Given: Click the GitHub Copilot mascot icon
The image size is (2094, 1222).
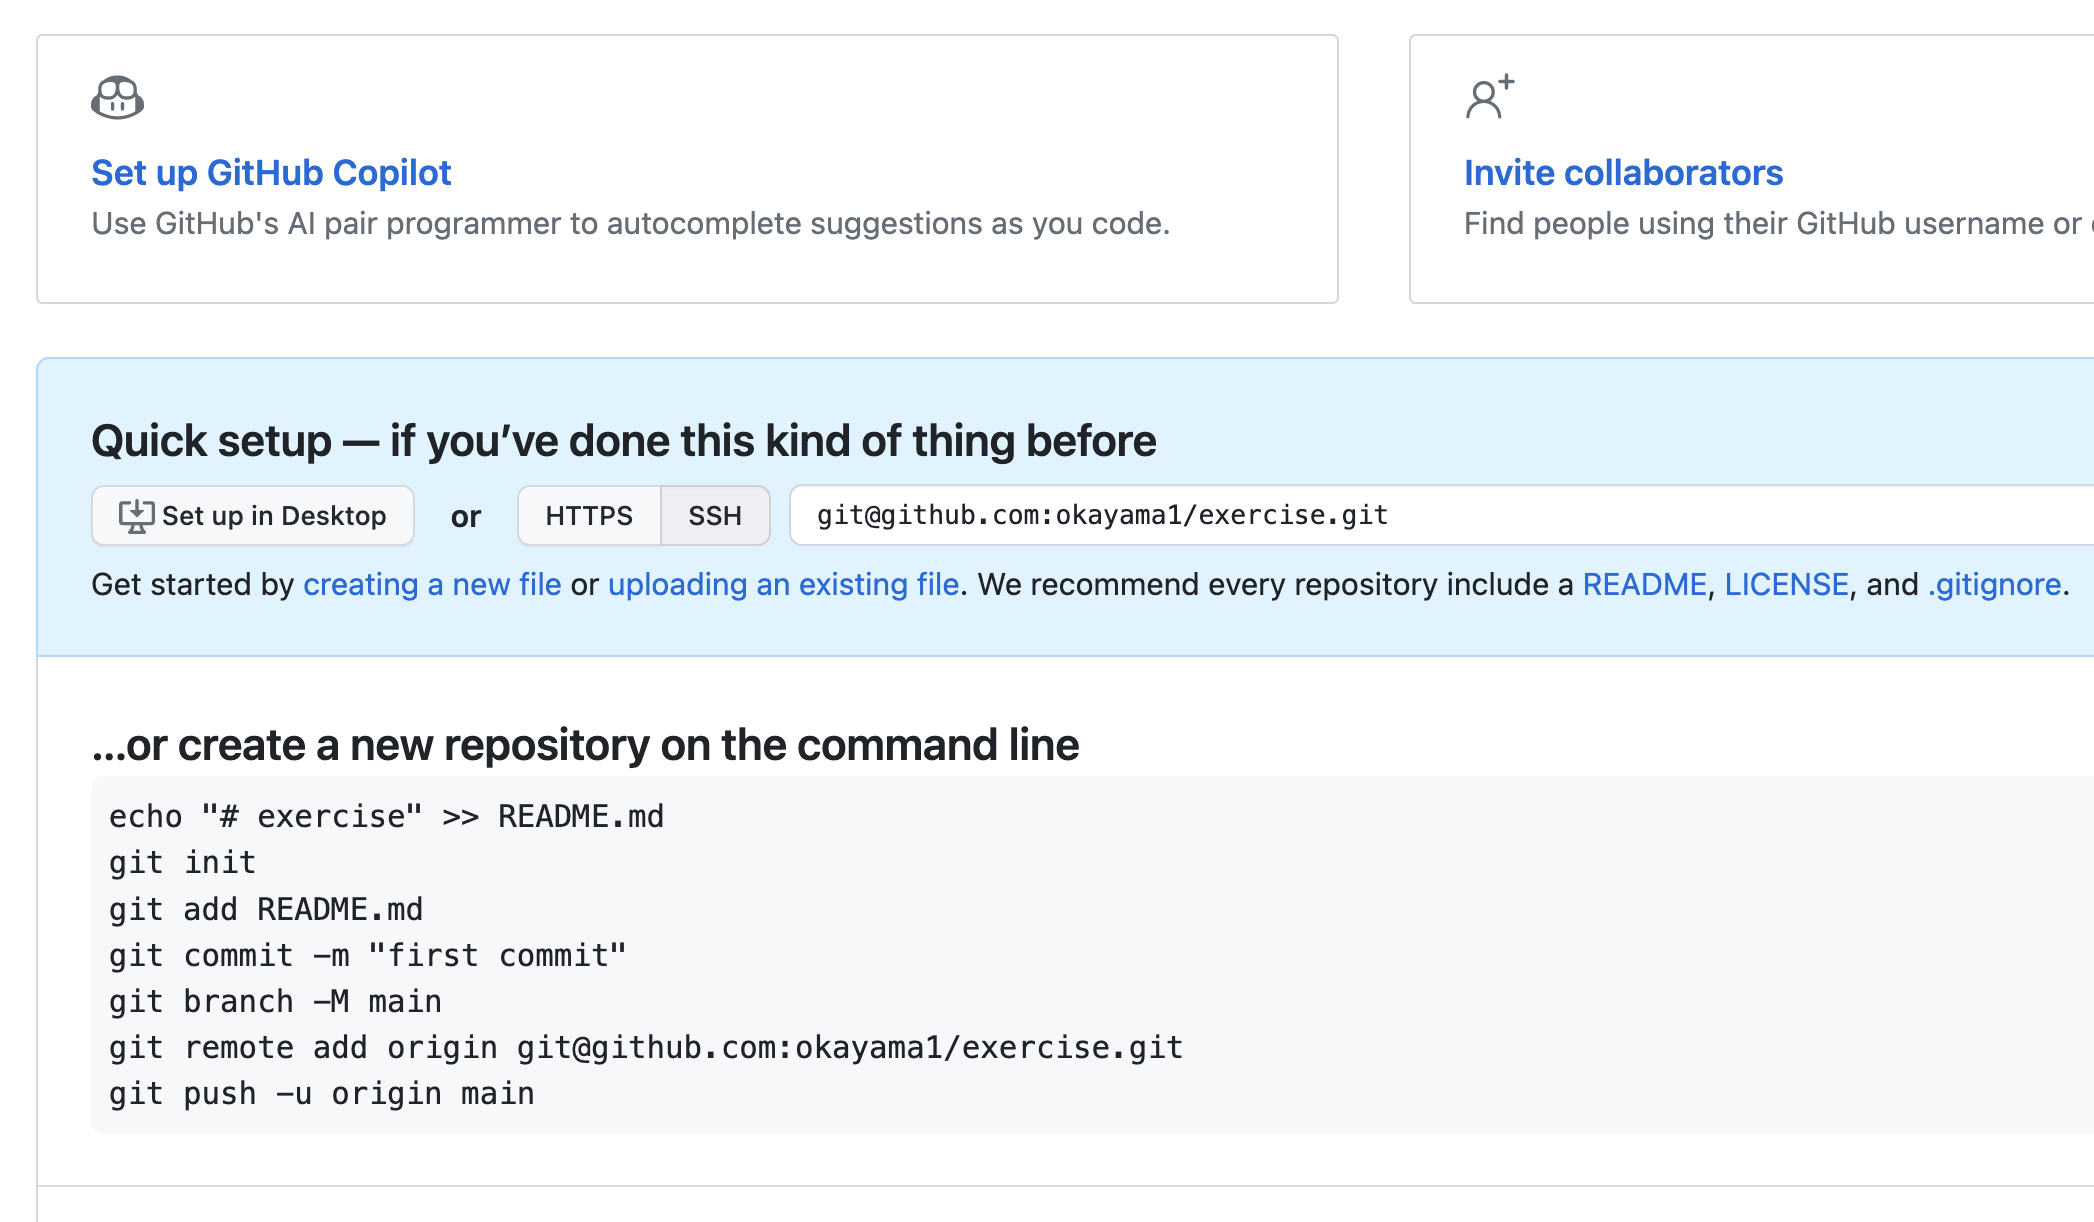Looking at the screenshot, I should pos(117,98).
